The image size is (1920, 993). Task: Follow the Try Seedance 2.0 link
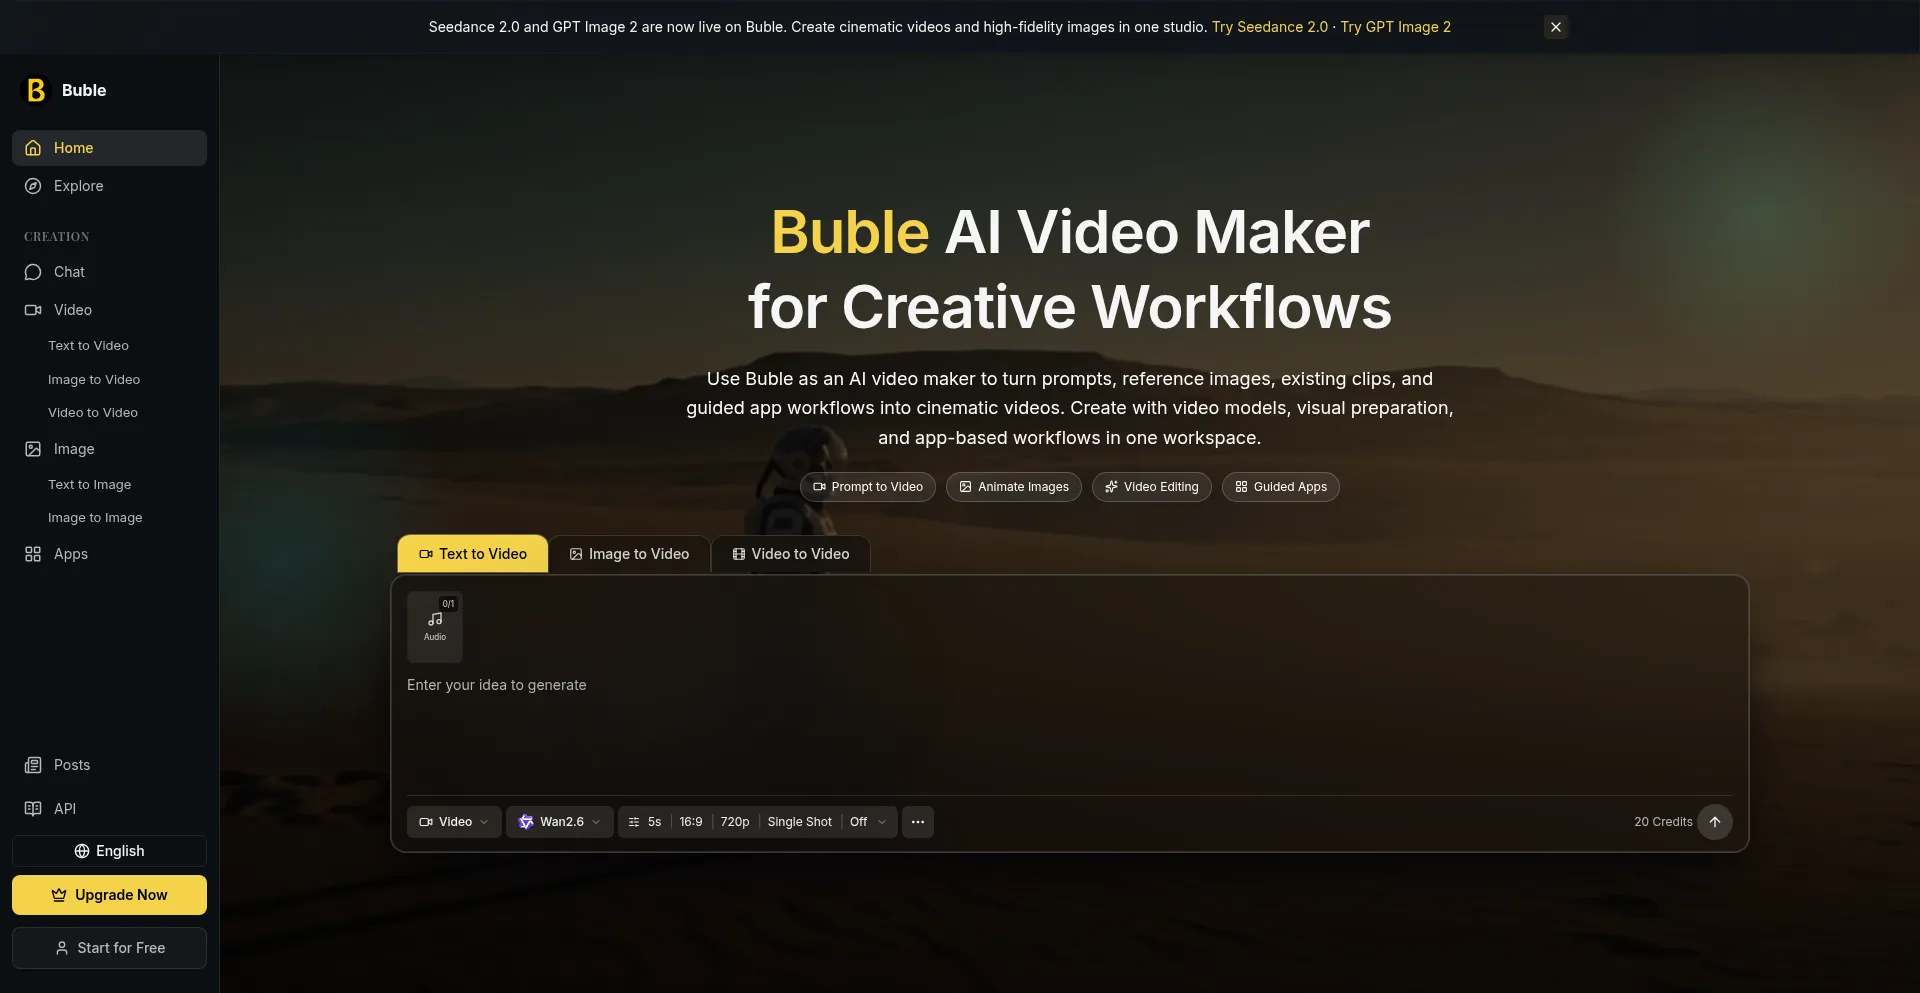(x=1270, y=27)
